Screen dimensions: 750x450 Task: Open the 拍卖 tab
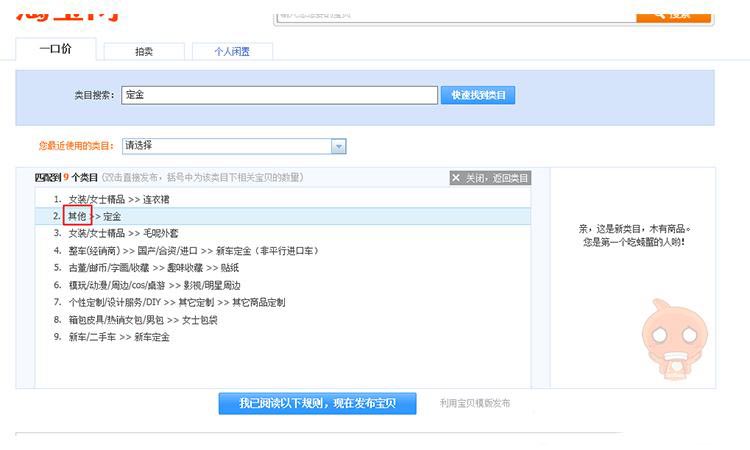(x=144, y=51)
